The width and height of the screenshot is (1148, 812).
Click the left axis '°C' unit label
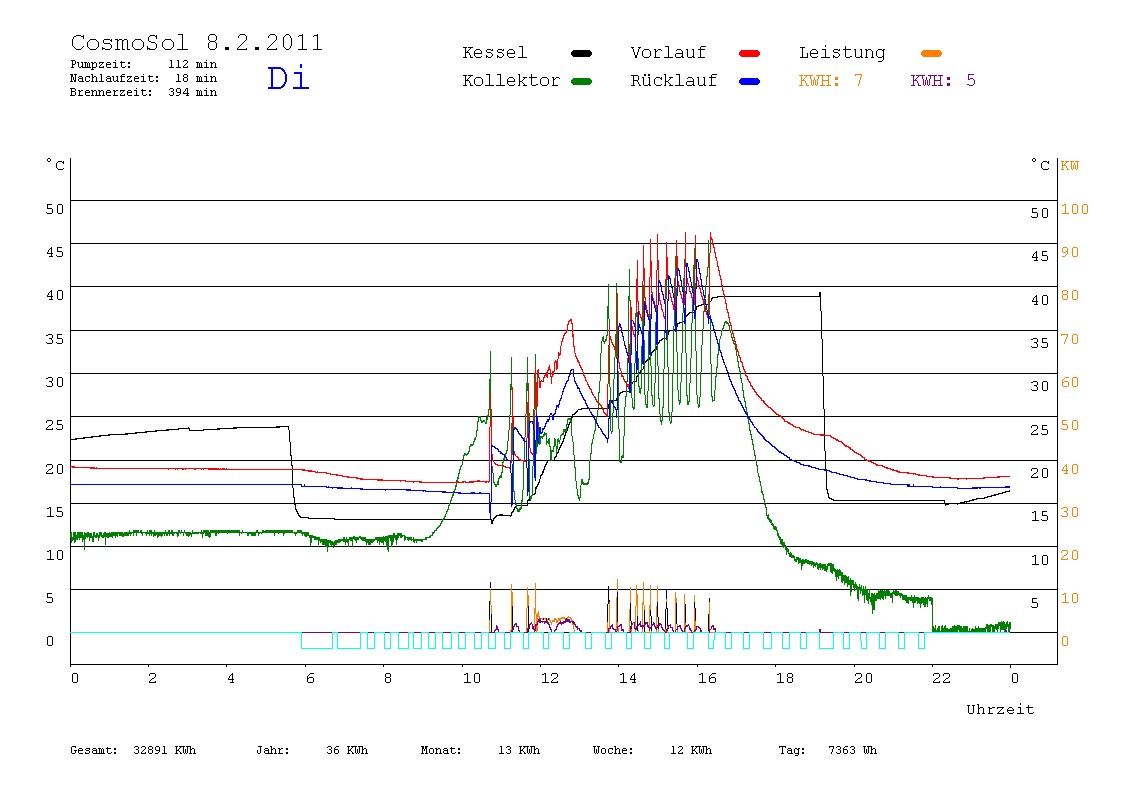coord(56,165)
